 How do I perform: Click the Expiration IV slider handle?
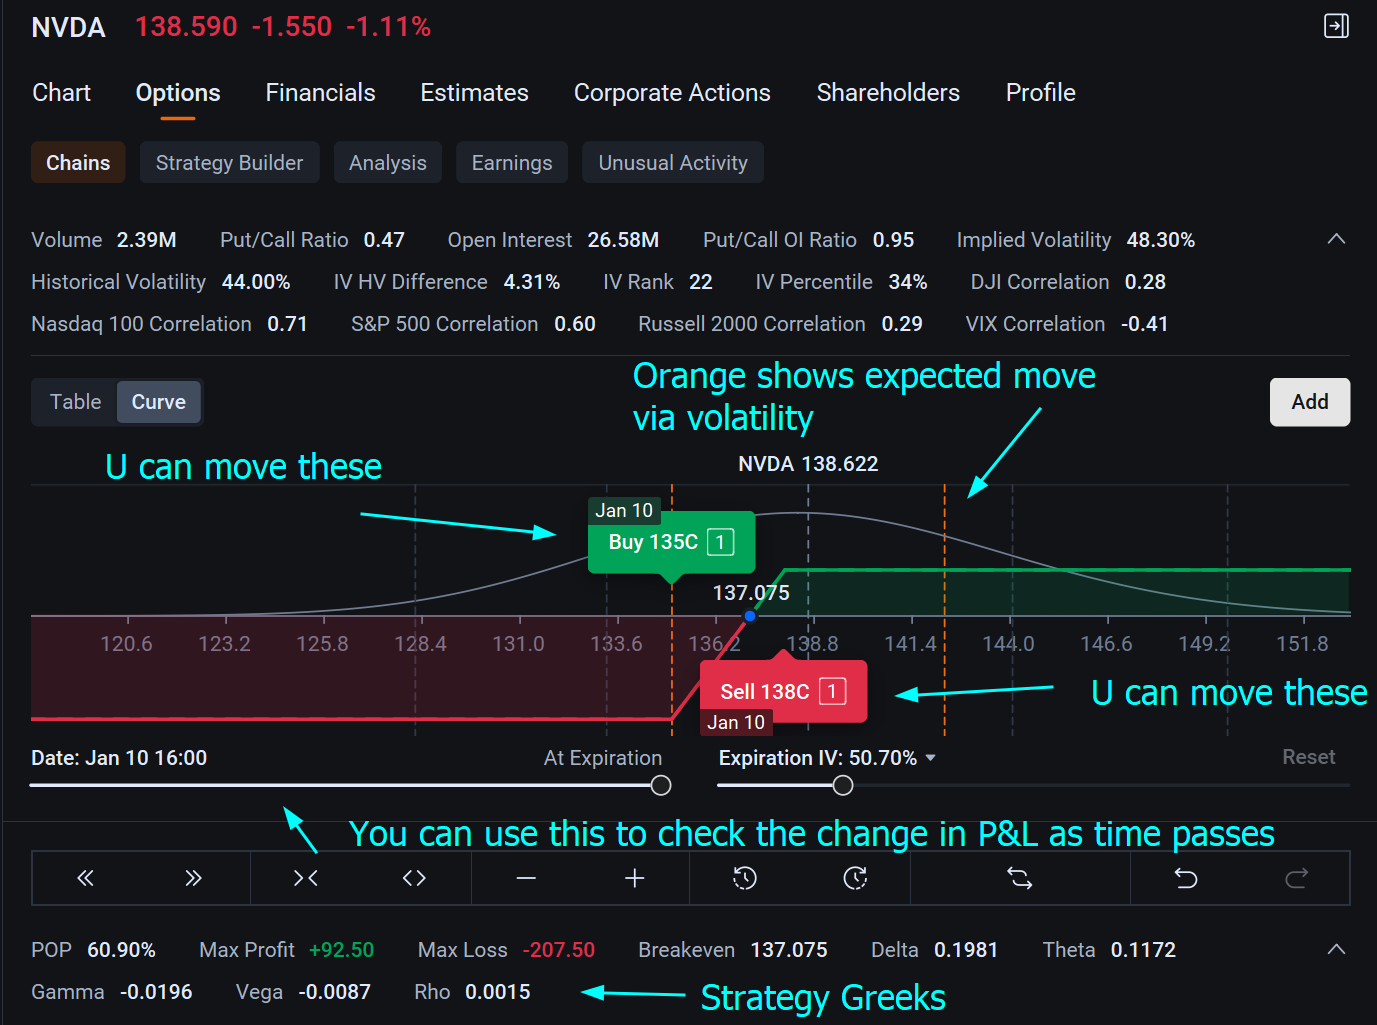pyautogui.click(x=843, y=785)
